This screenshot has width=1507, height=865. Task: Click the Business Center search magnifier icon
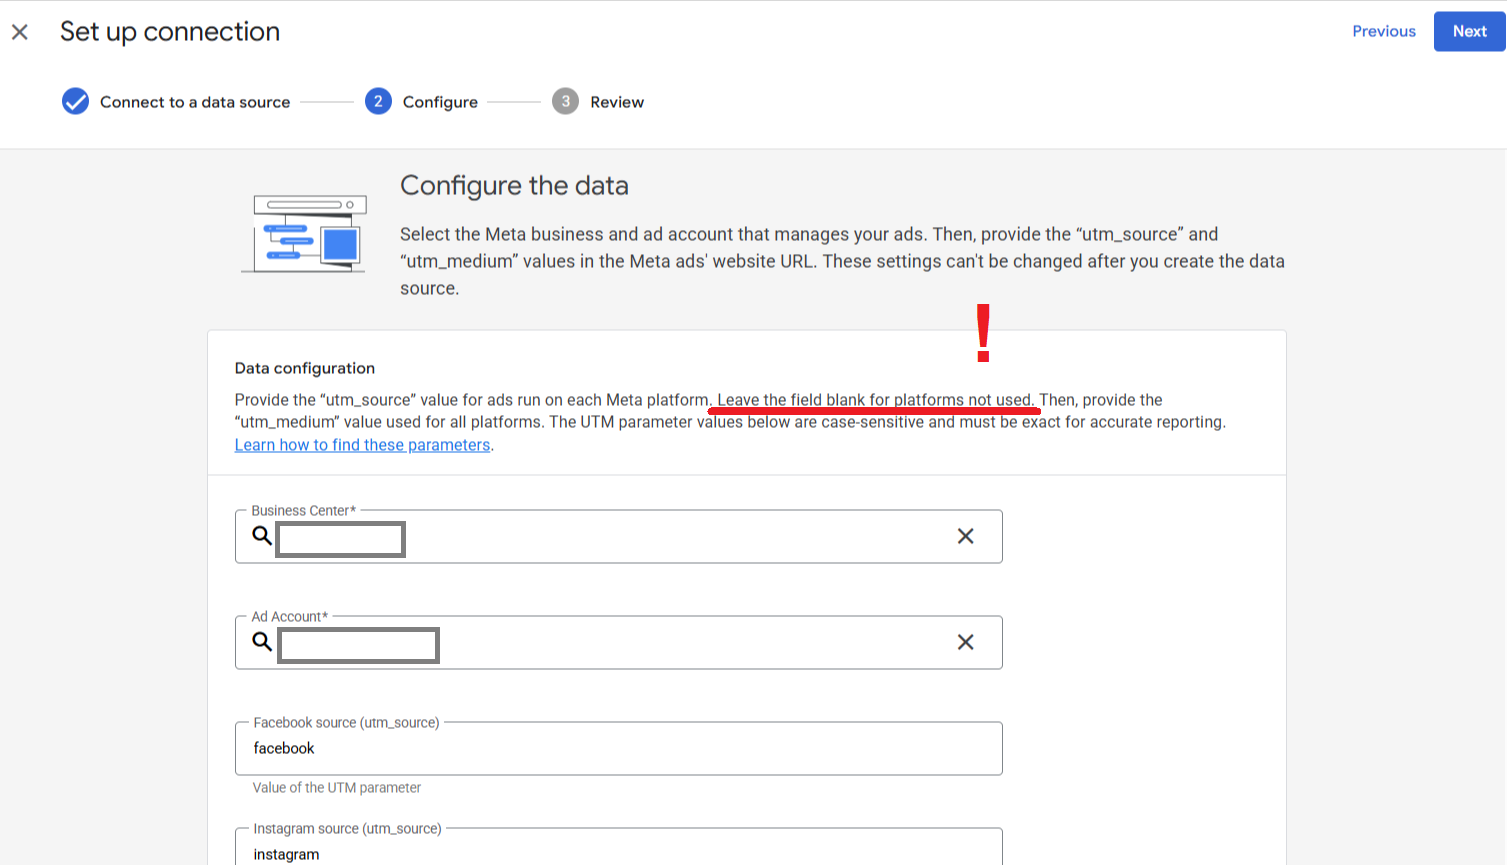coord(262,536)
